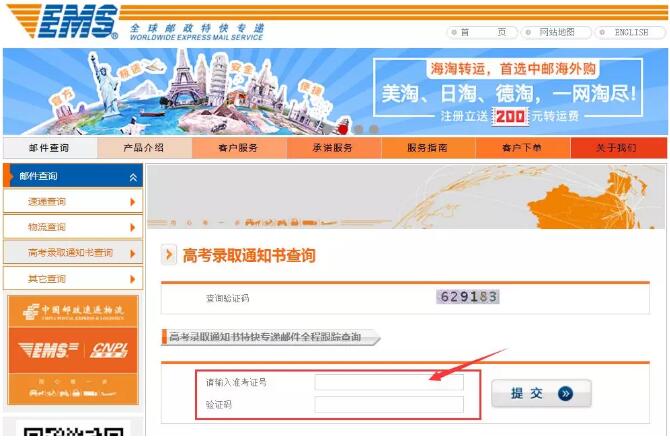Image resolution: width=670 pixels, height=443 pixels.
Task: Switch language with the ENGLISH link
Action: click(x=630, y=32)
